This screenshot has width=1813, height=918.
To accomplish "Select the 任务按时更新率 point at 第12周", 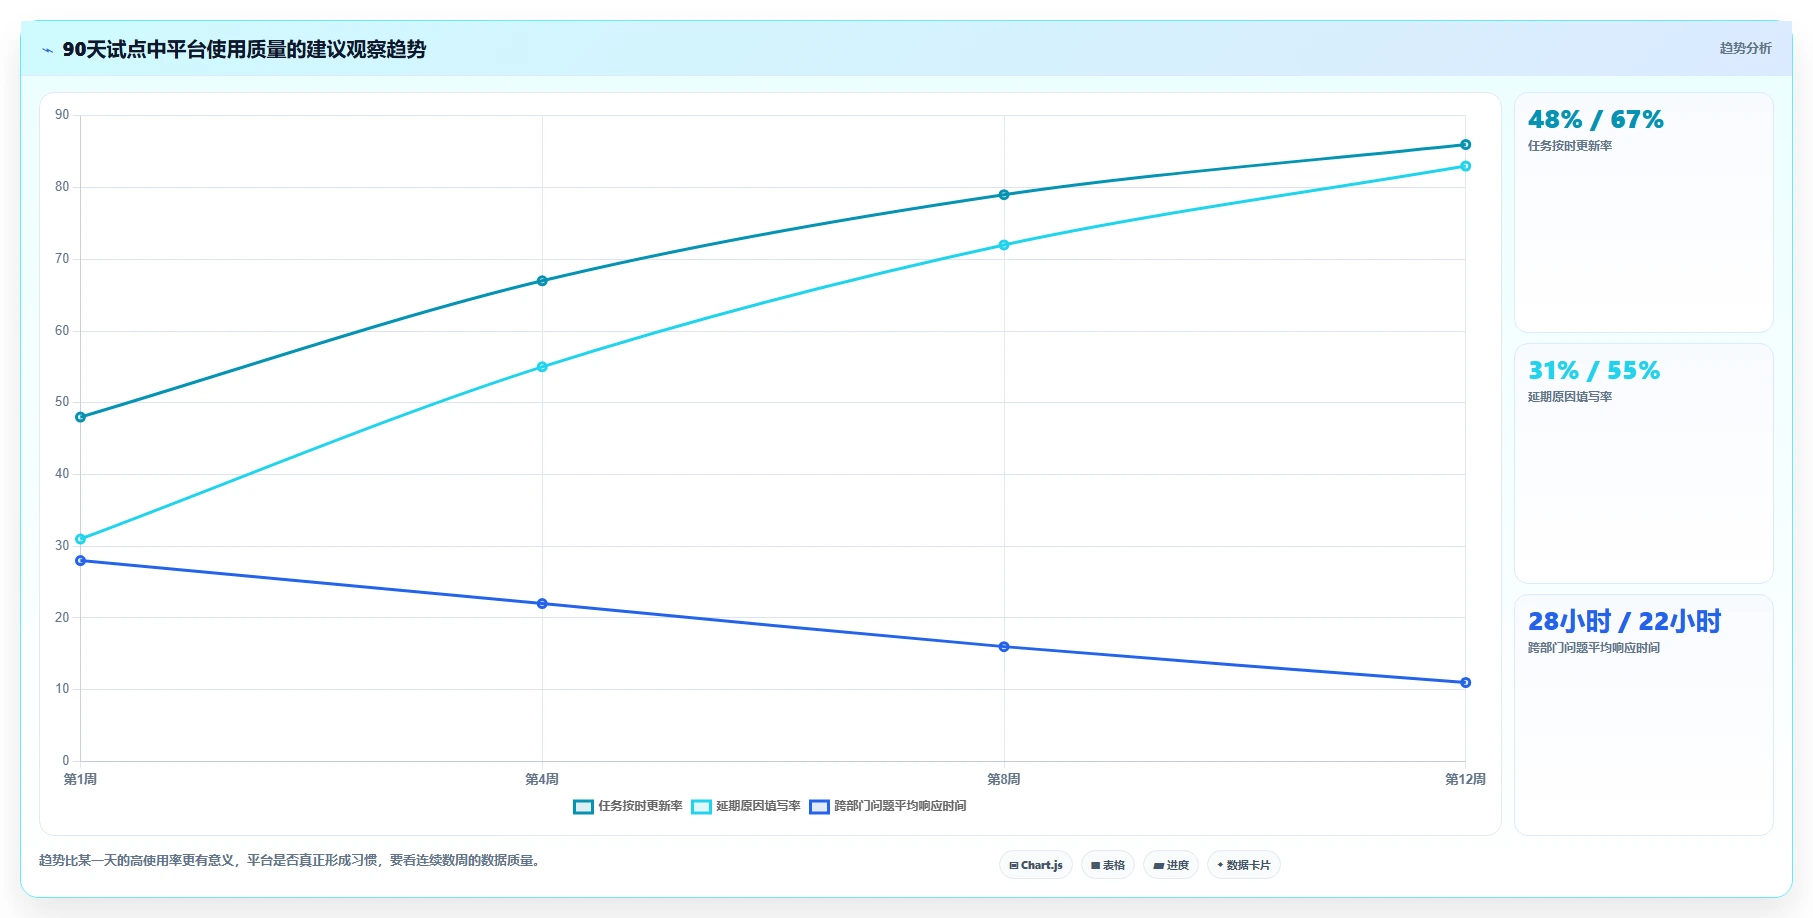I will (x=1465, y=145).
